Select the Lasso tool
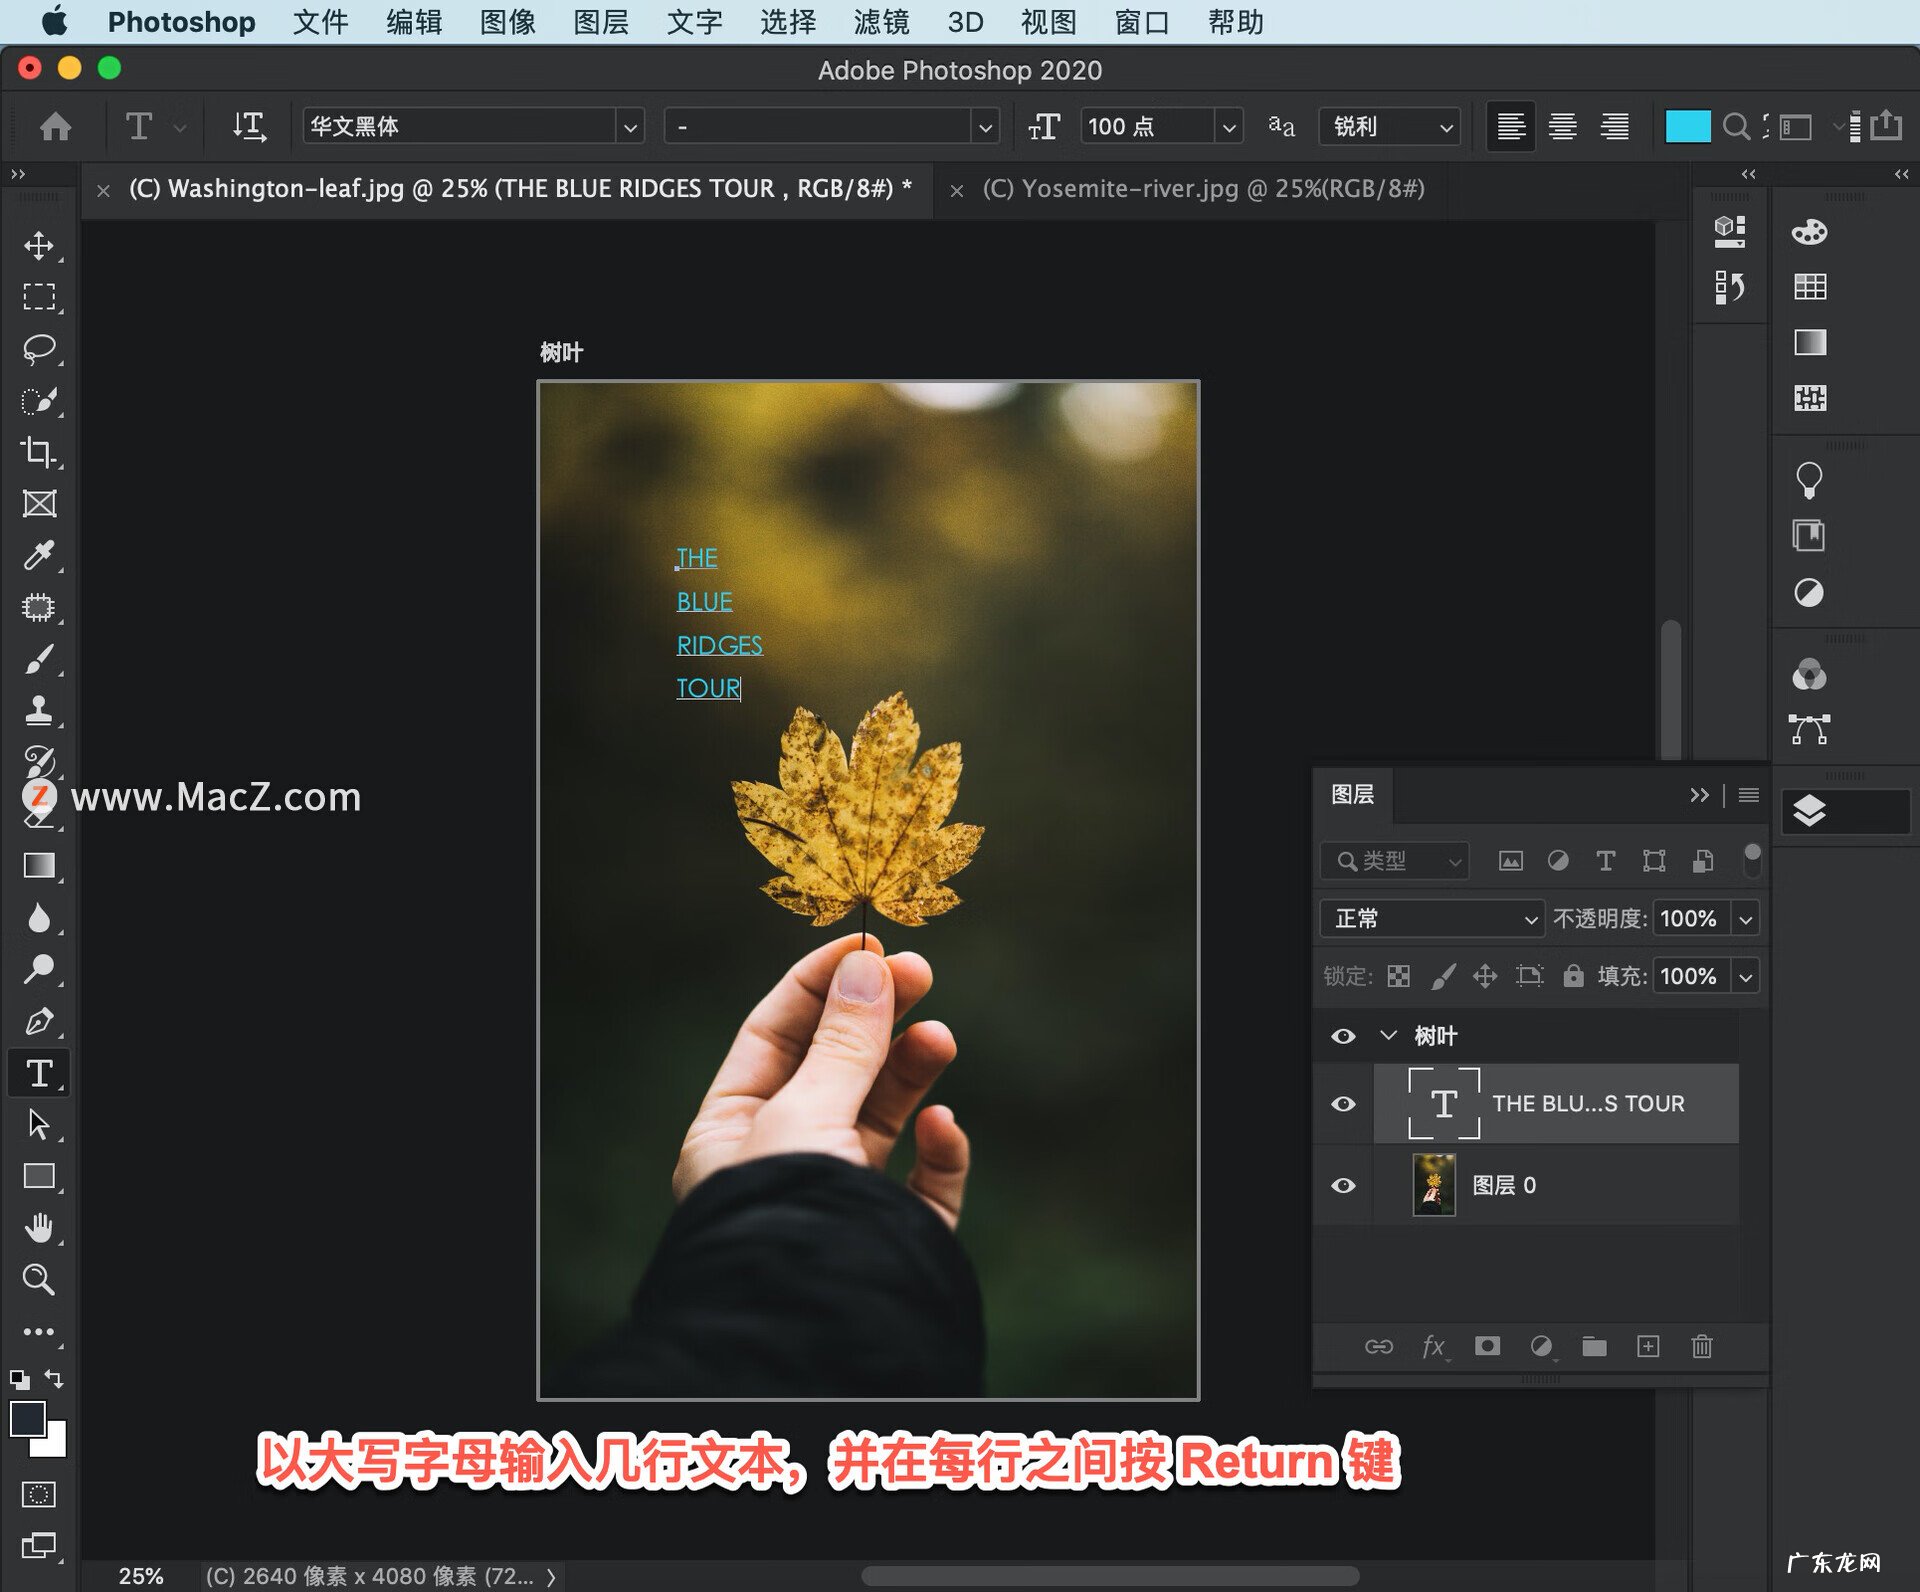 [x=39, y=348]
